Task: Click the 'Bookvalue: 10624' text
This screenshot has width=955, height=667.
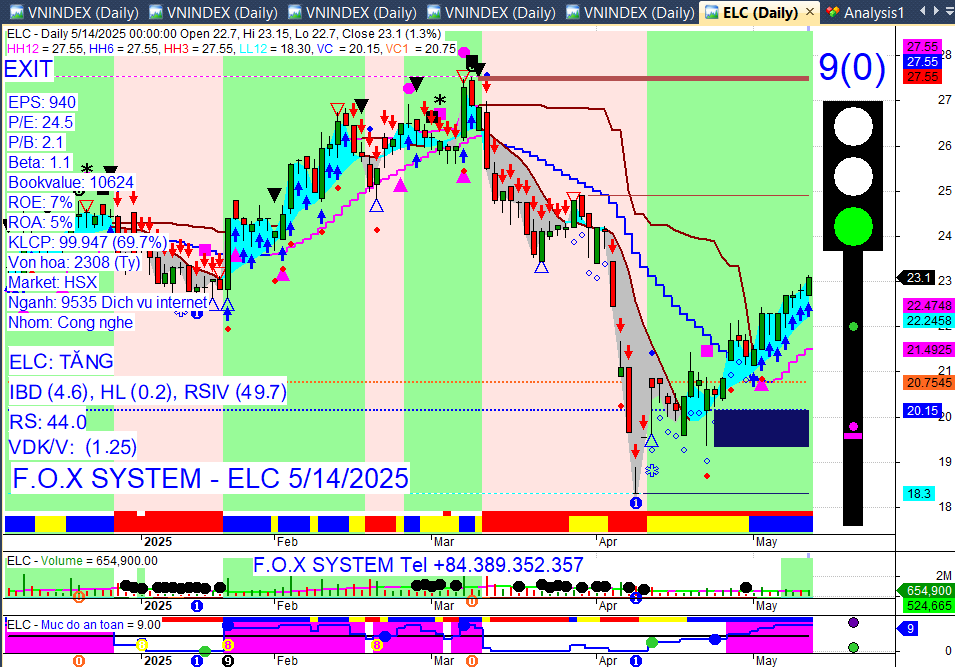Action: pyautogui.click(x=71, y=182)
